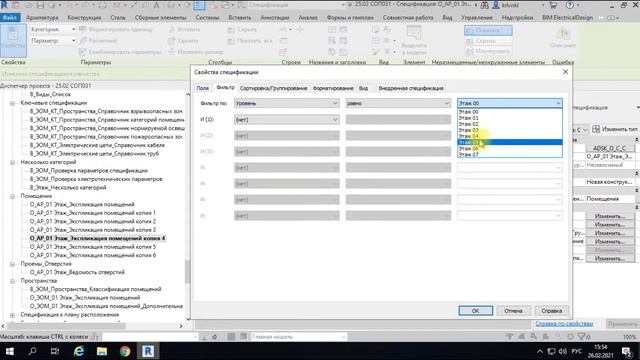Open the И (1) (нет) filter dropdown
The image size is (640, 360).
(287, 120)
